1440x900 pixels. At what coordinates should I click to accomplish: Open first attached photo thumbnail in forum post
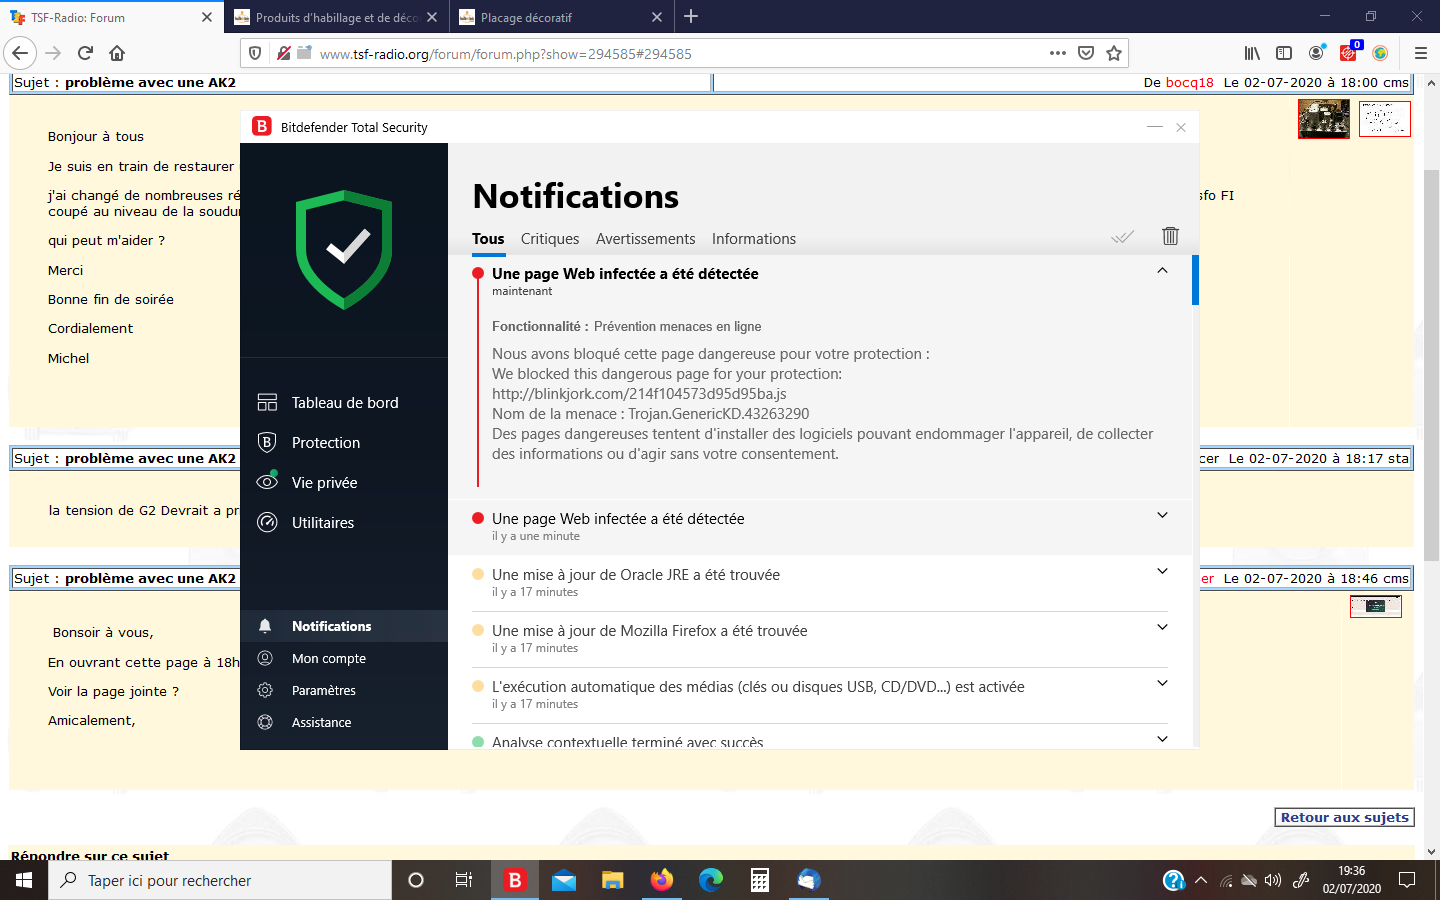click(1324, 119)
